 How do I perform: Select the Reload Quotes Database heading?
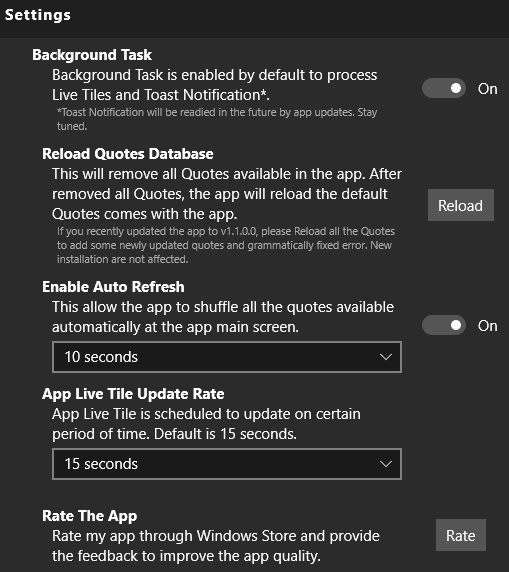(x=128, y=154)
